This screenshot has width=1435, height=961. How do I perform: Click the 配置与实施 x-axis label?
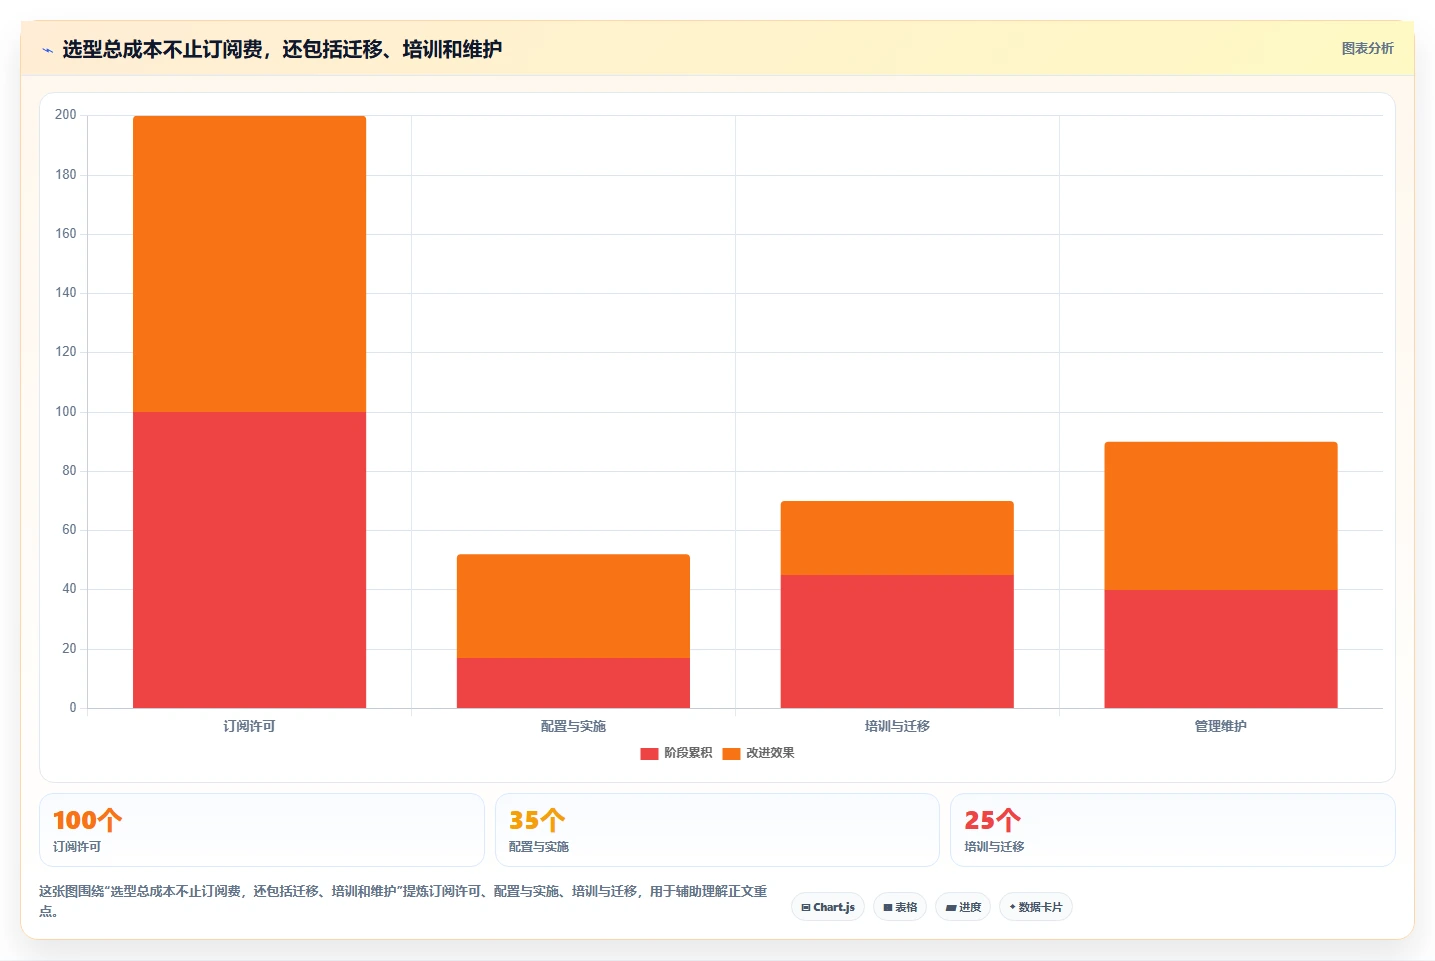pyautogui.click(x=573, y=726)
